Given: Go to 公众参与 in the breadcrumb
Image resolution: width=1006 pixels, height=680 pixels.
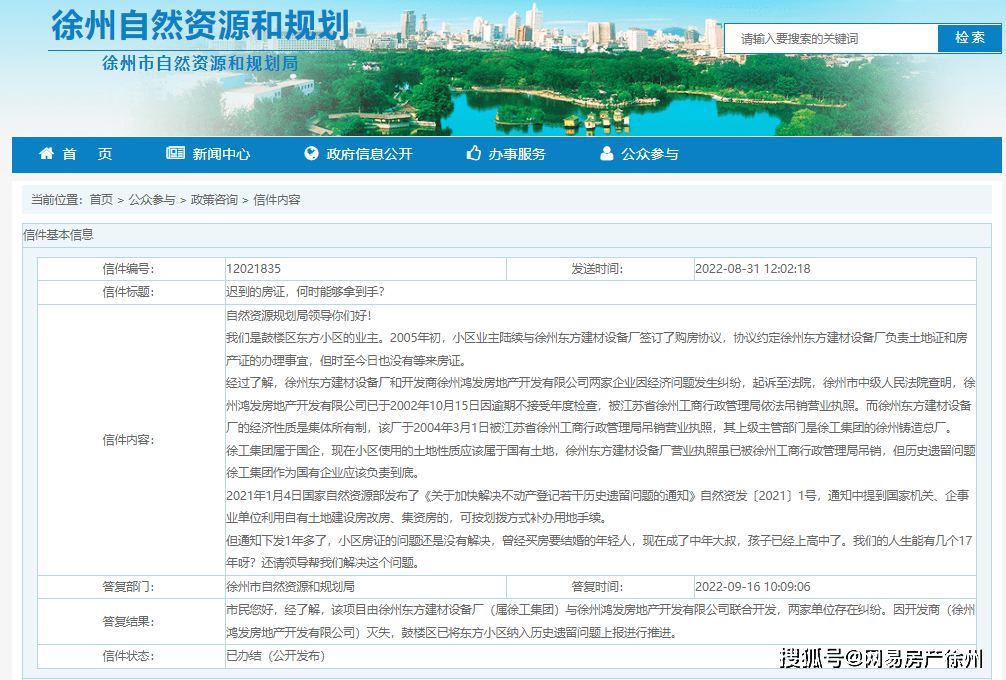Looking at the screenshot, I should click(x=152, y=200).
